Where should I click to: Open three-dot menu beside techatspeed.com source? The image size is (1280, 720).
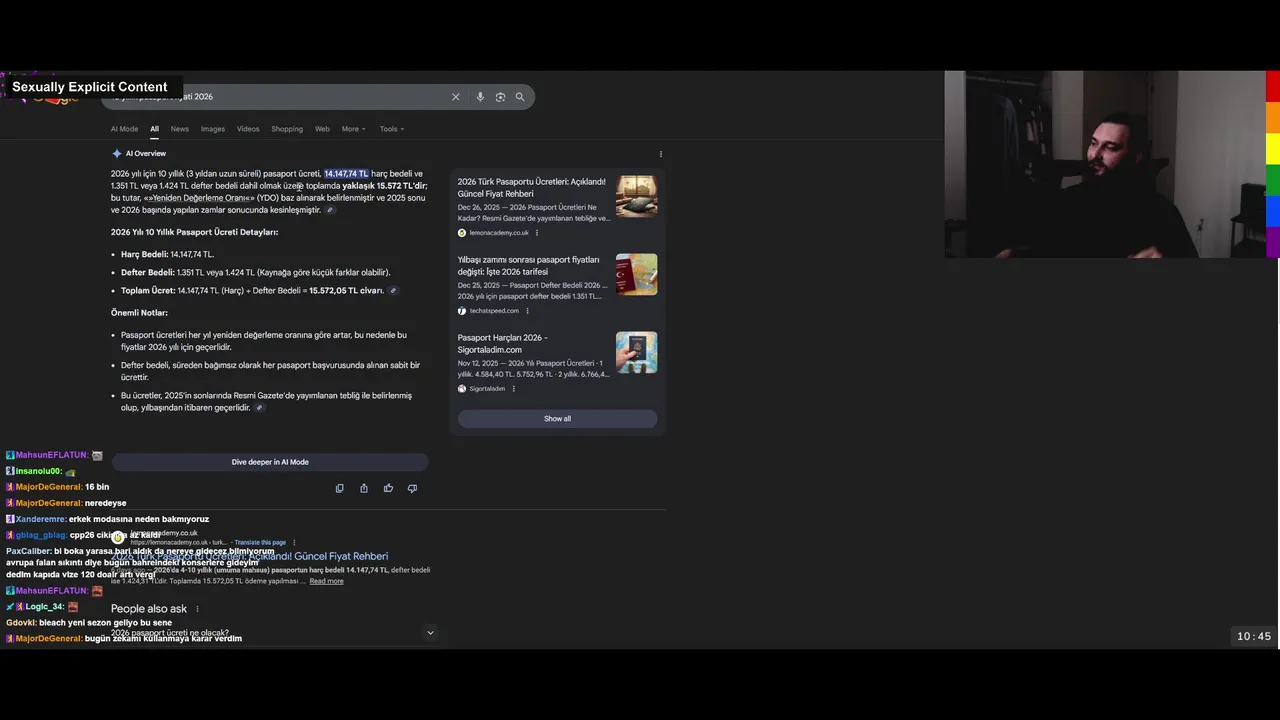click(527, 311)
